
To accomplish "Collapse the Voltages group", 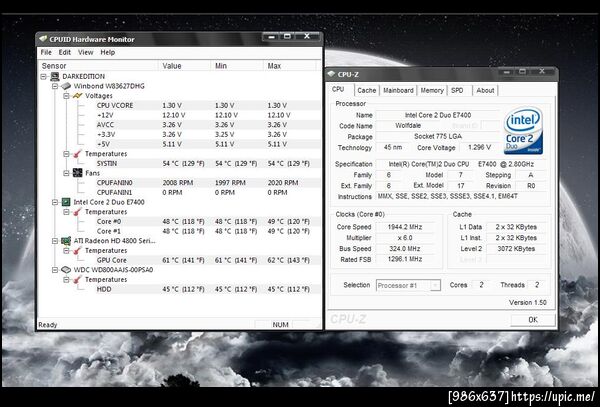I will [66, 96].
